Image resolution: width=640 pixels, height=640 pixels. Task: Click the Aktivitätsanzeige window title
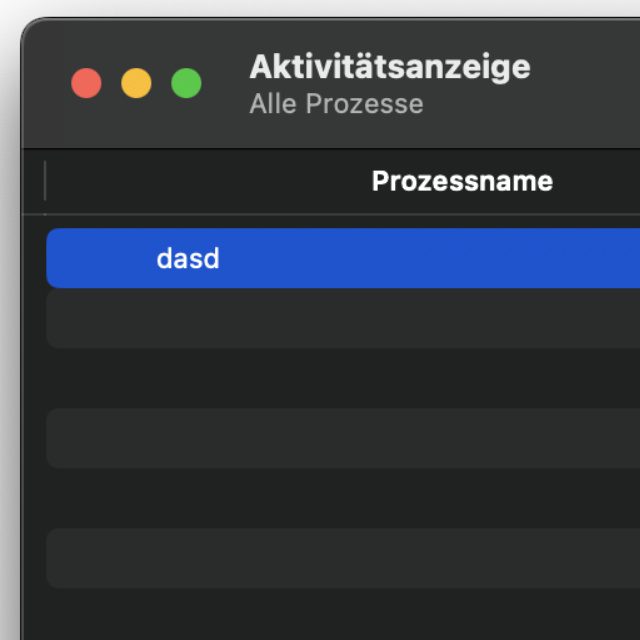(x=389, y=67)
